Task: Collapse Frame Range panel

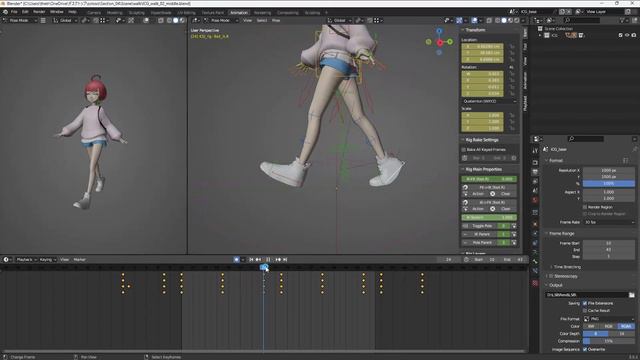Action: pos(561,233)
